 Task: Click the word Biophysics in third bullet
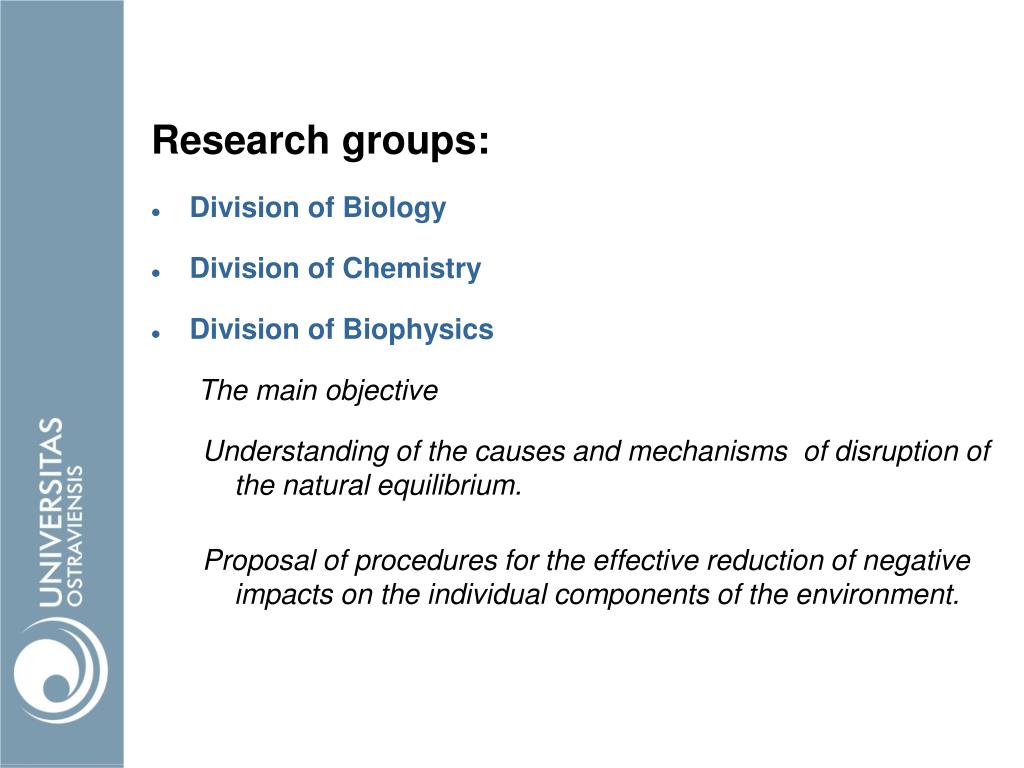(418, 330)
